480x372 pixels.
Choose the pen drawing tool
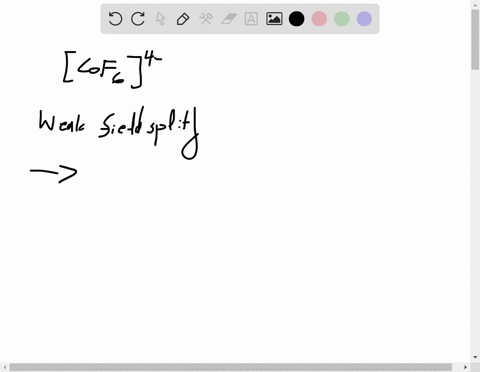(183, 19)
